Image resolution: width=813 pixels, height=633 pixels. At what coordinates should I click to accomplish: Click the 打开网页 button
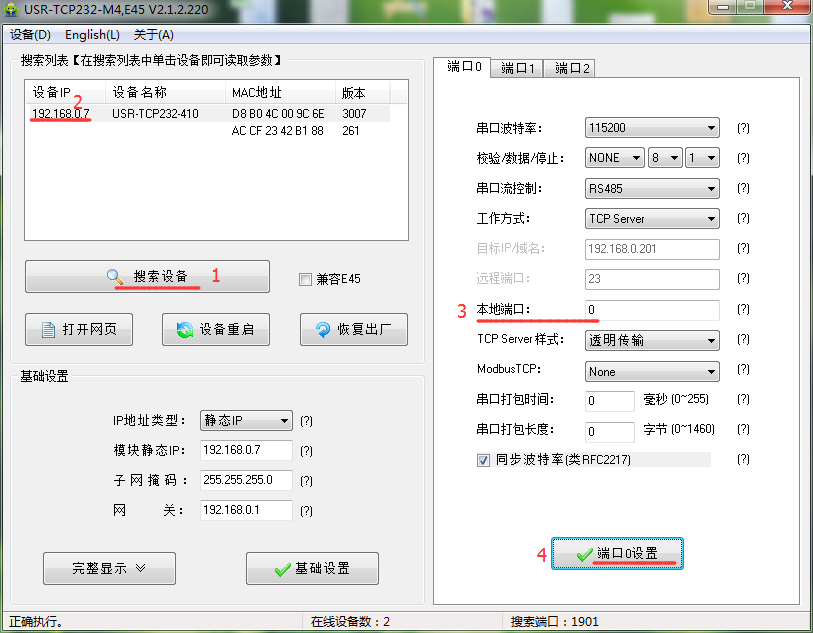point(79,329)
